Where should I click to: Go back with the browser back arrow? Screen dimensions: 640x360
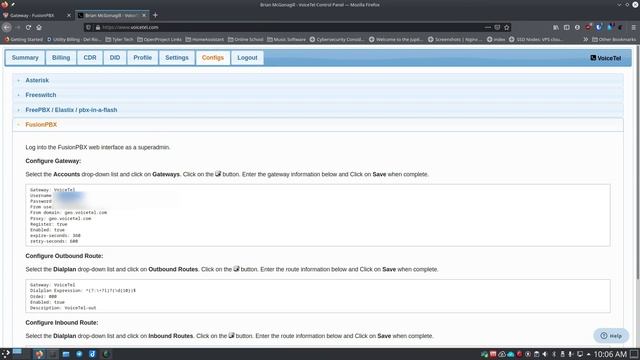coord(7,27)
